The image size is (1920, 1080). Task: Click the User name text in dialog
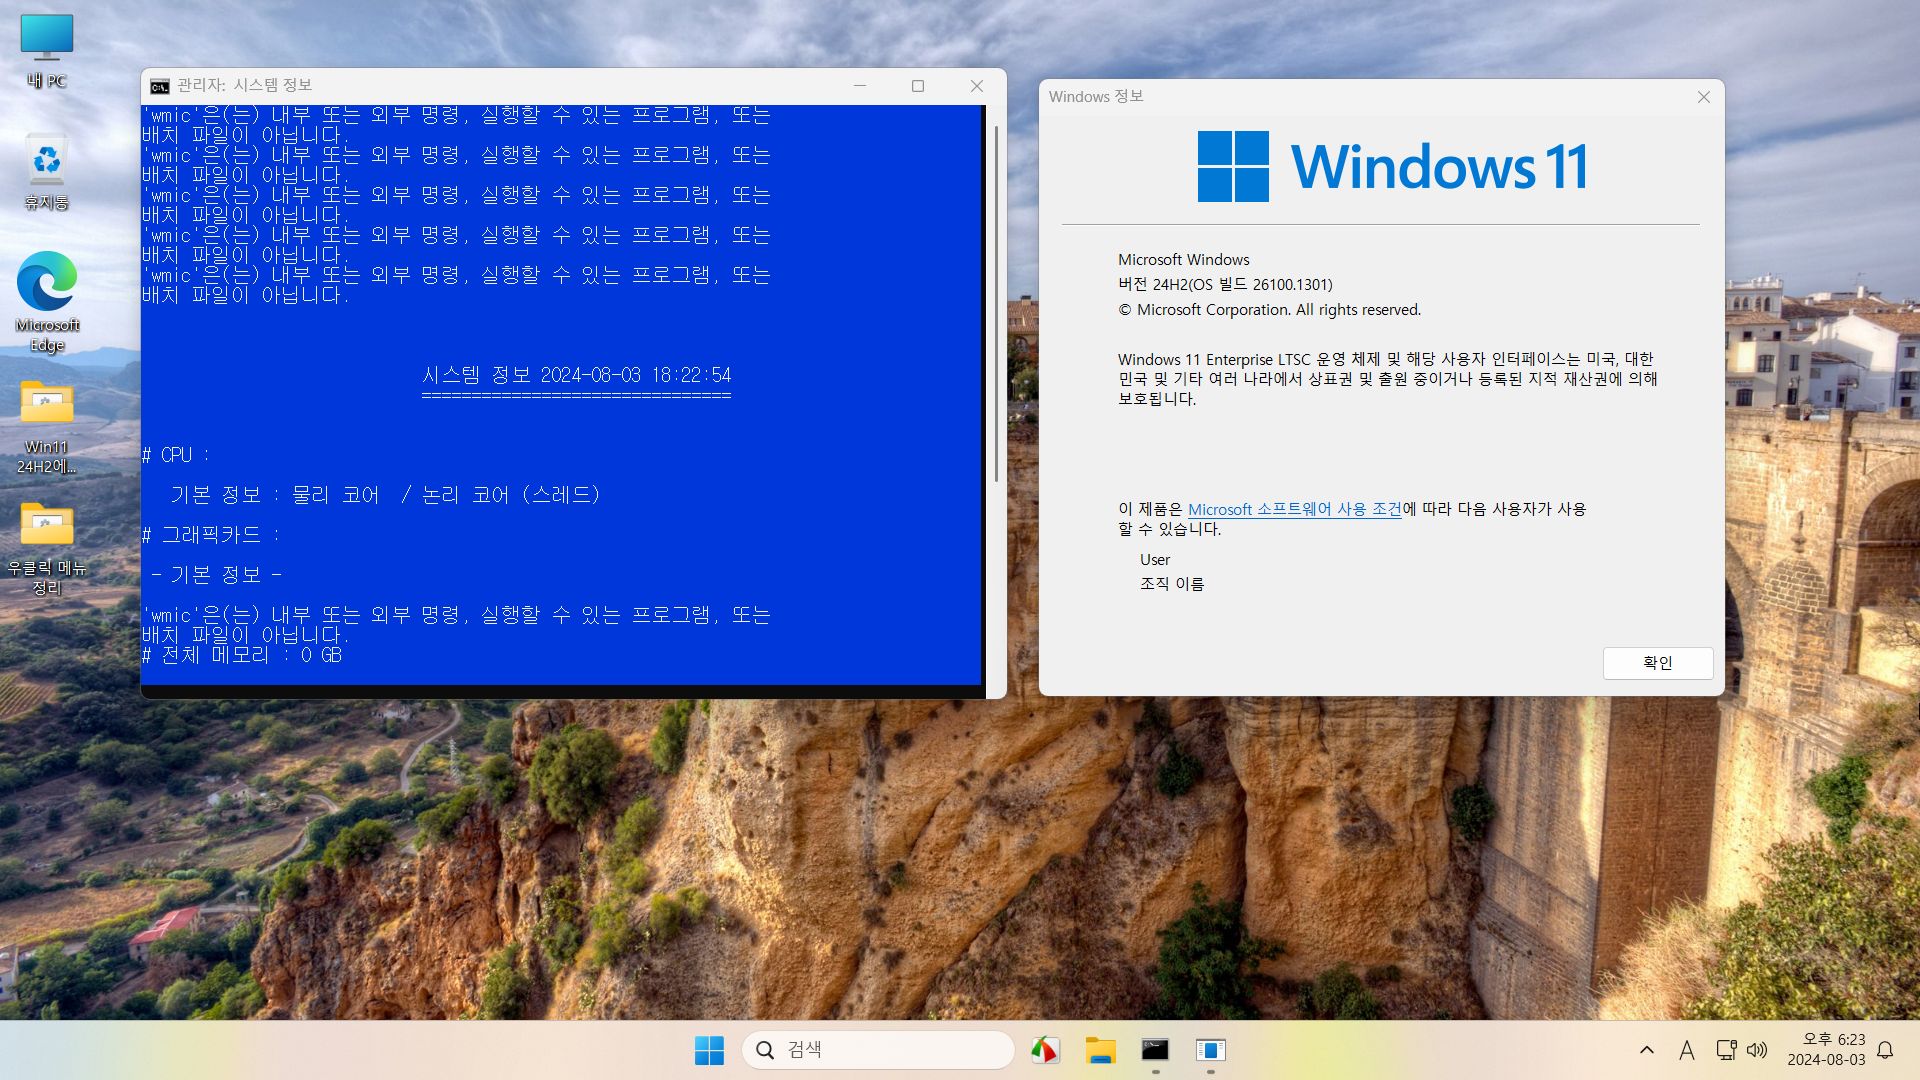(x=1155, y=560)
